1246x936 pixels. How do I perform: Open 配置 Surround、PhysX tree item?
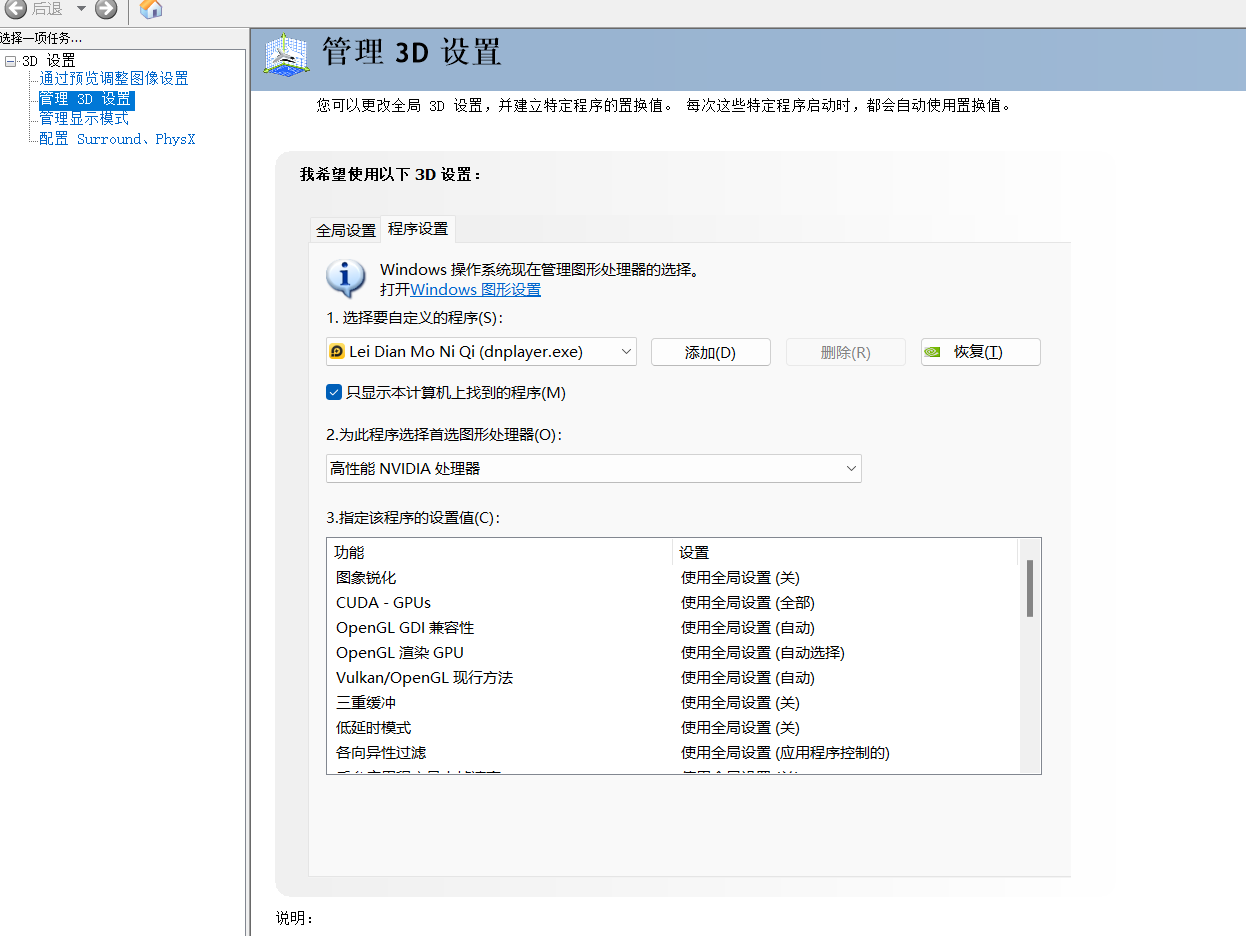tap(117, 139)
